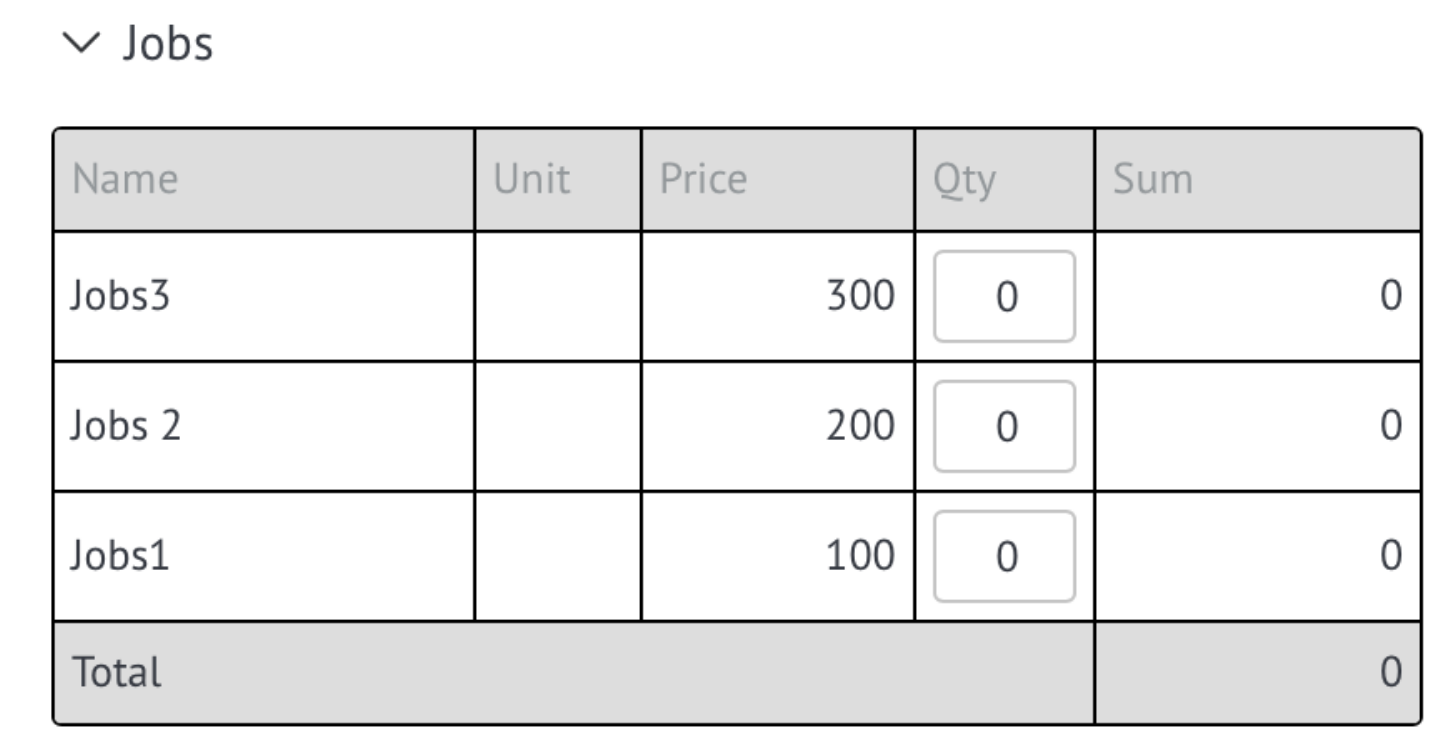Select the Price column header
Screen dimensions: 1446x752
[x=778, y=180]
